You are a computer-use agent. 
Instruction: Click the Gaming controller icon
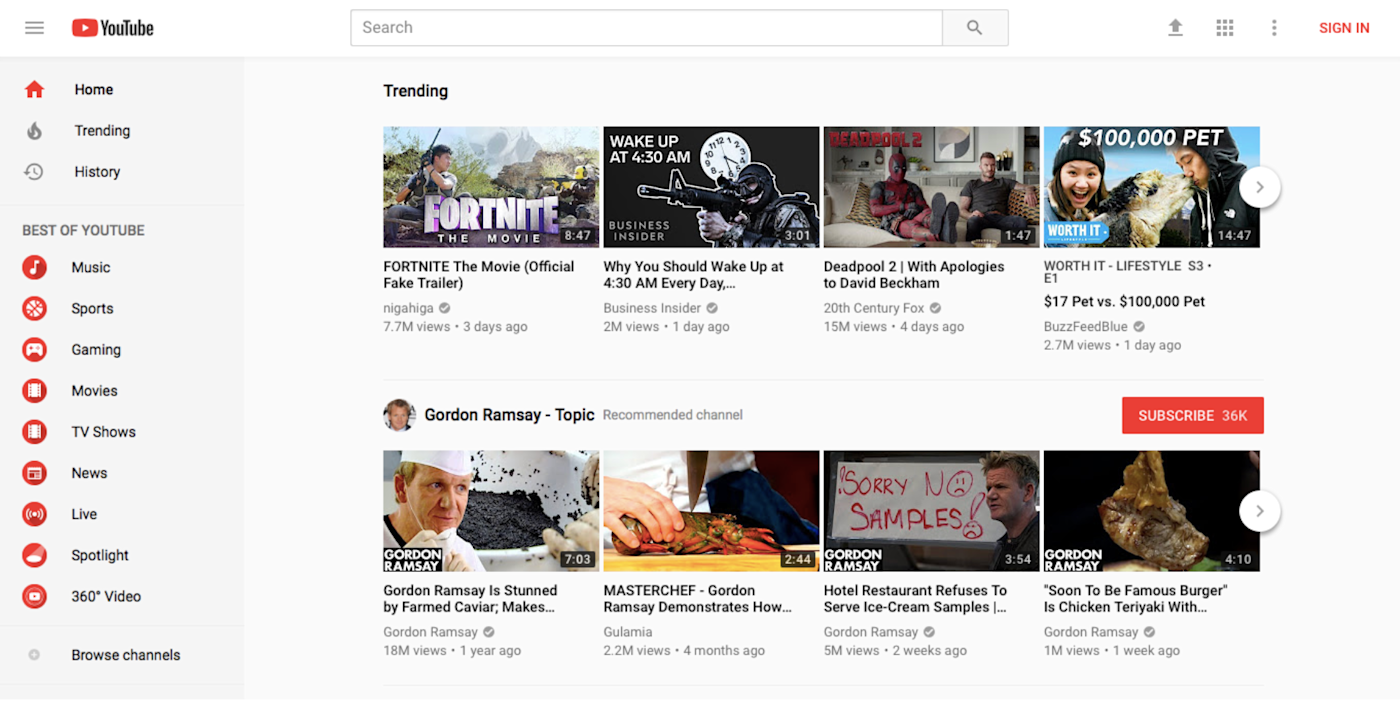click(35, 349)
